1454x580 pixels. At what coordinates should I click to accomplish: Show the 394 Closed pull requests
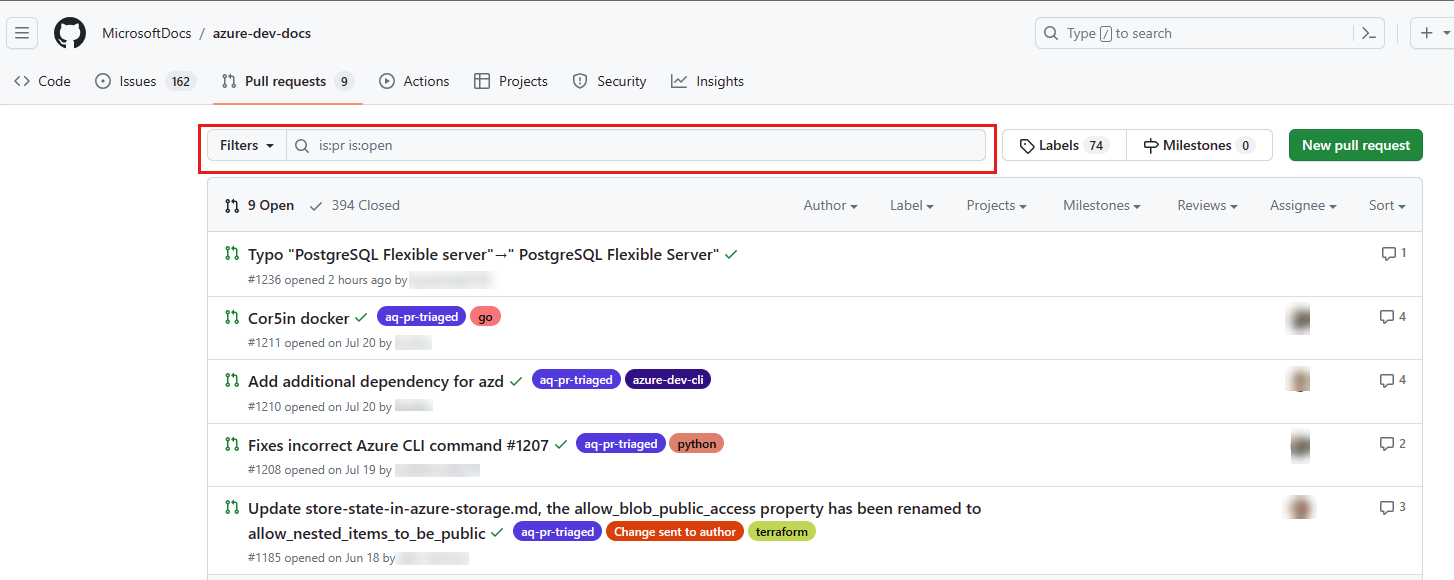pyautogui.click(x=355, y=205)
